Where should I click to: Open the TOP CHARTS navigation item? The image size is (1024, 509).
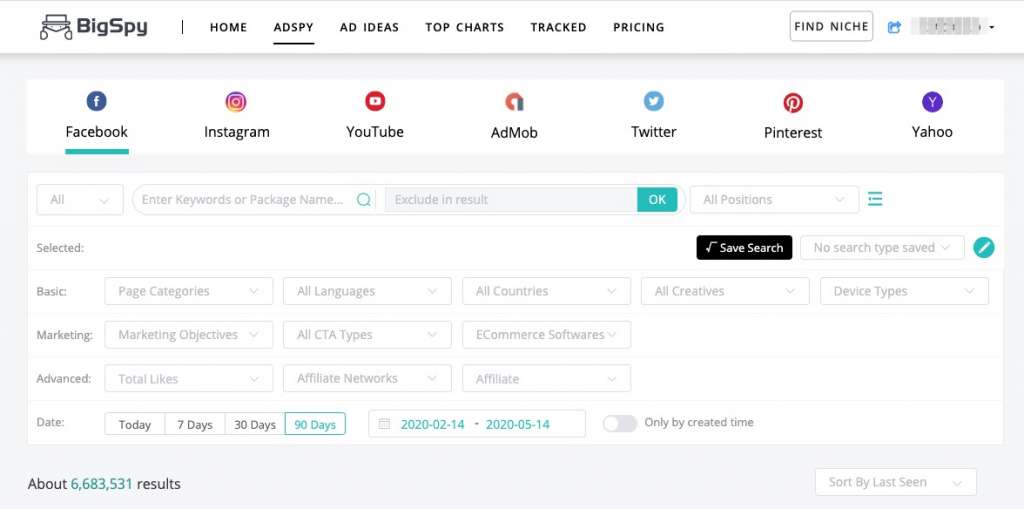click(465, 27)
